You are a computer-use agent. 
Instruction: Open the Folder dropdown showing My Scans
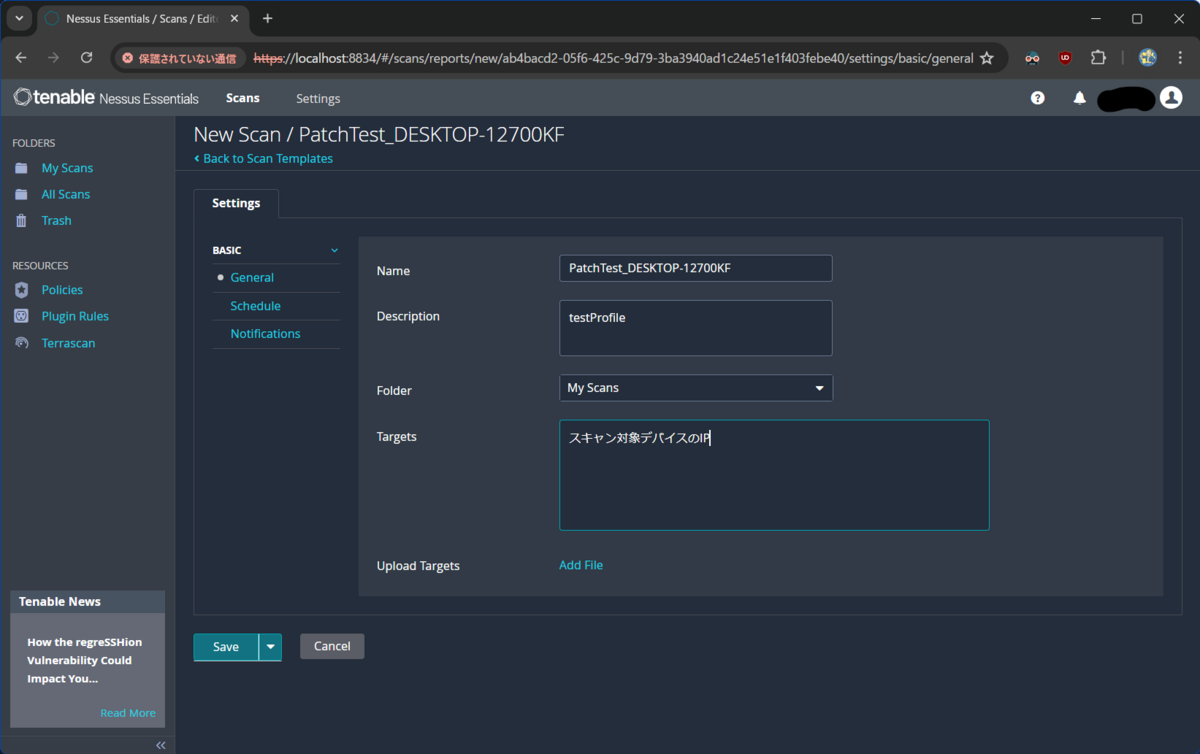696,388
